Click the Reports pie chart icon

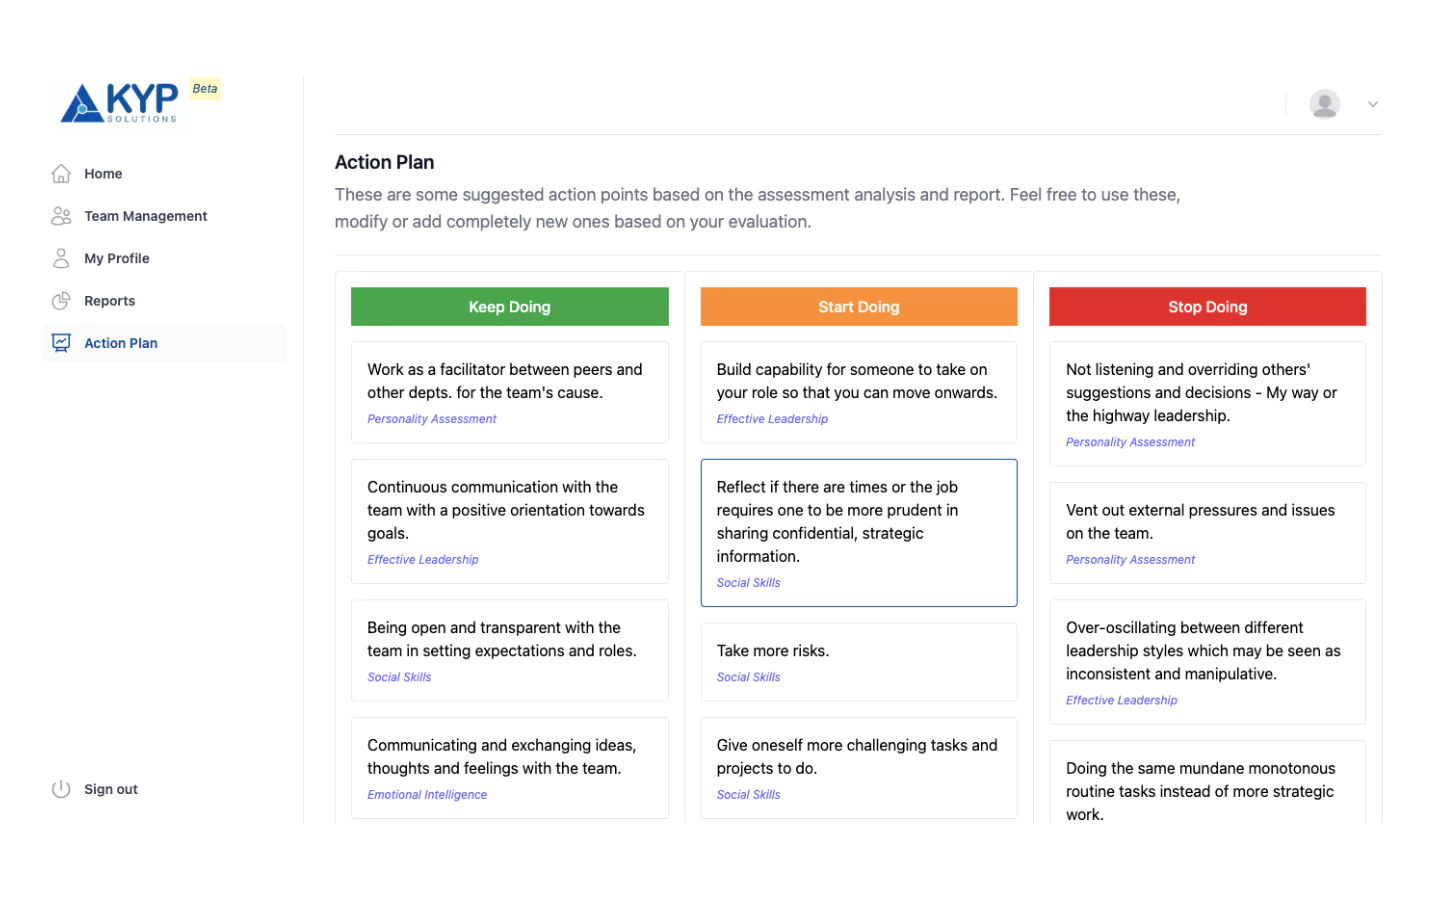click(61, 301)
